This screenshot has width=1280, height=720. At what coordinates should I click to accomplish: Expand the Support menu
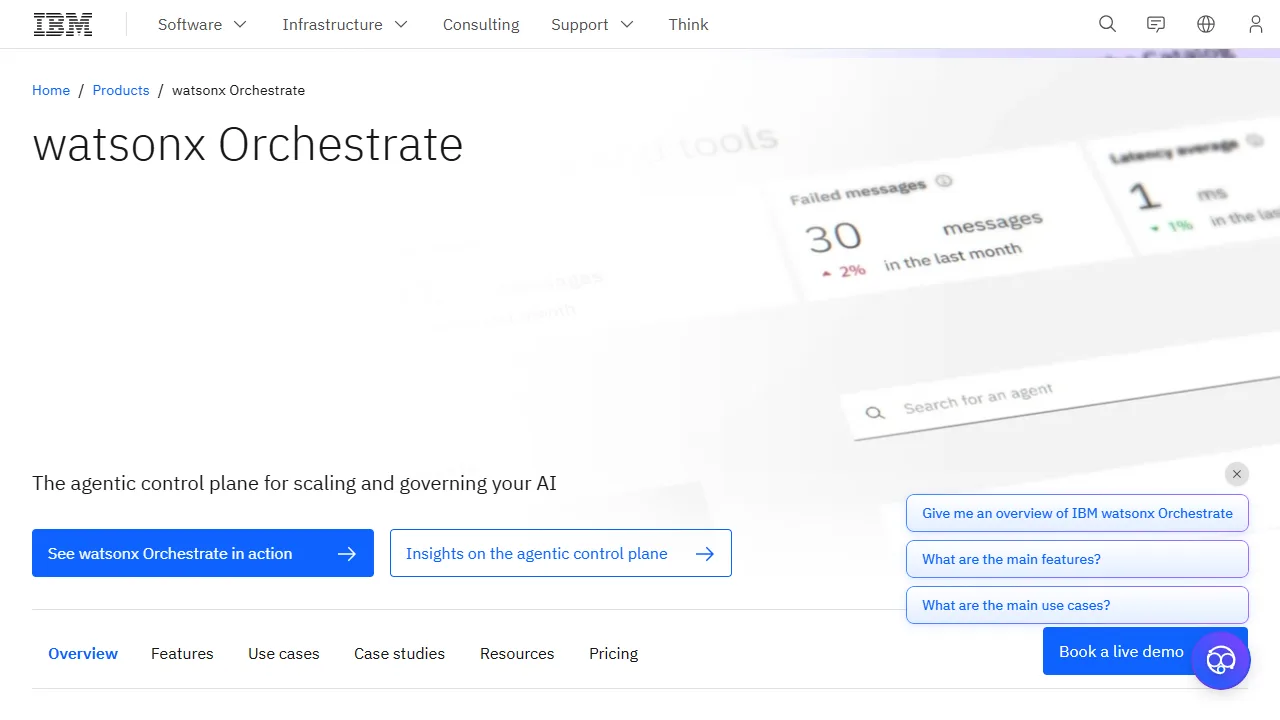tap(592, 24)
